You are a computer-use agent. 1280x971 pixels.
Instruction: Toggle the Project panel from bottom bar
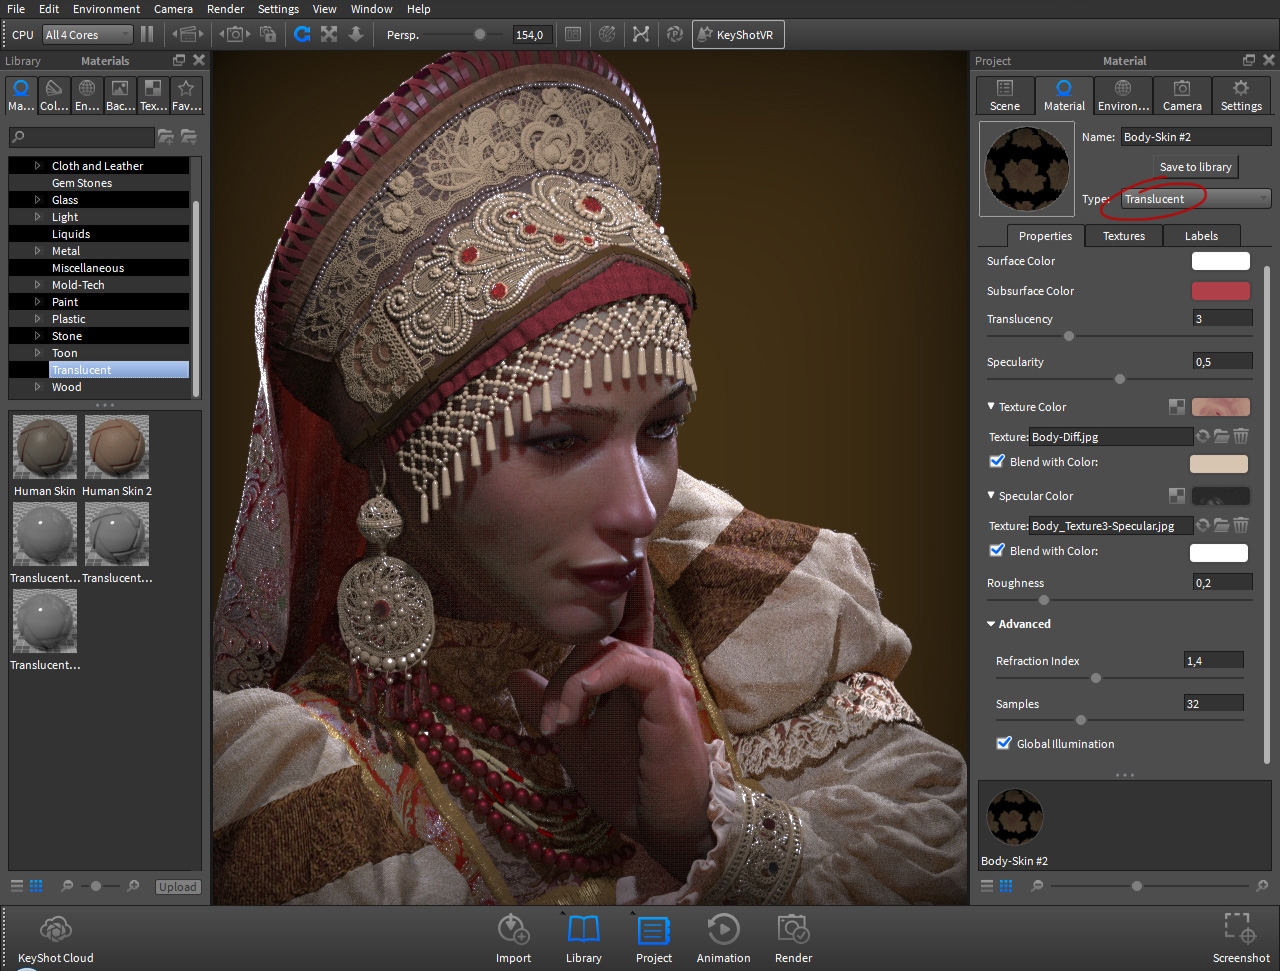tap(653, 938)
